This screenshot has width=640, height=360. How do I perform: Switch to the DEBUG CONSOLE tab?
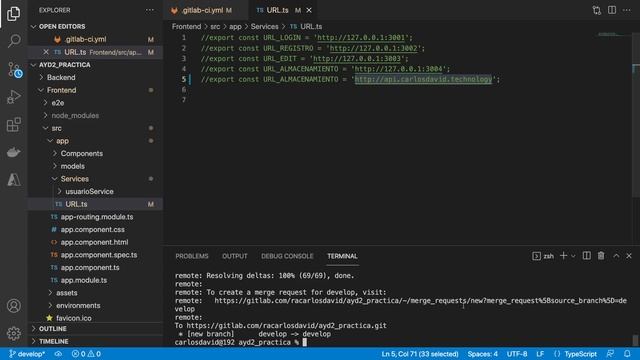(287, 256)
